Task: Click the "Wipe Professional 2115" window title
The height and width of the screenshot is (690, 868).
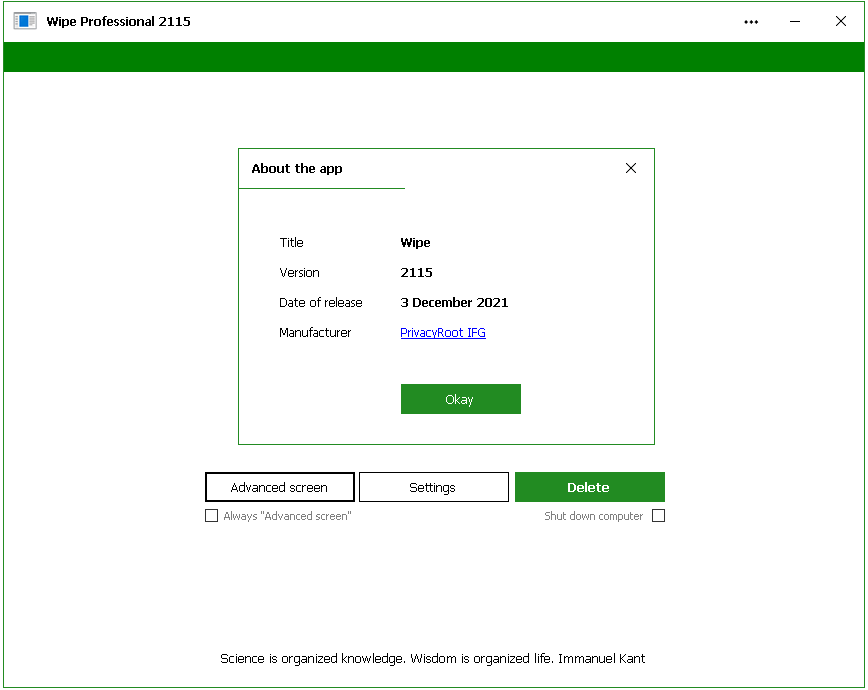Action: click(x=118, y=22)
